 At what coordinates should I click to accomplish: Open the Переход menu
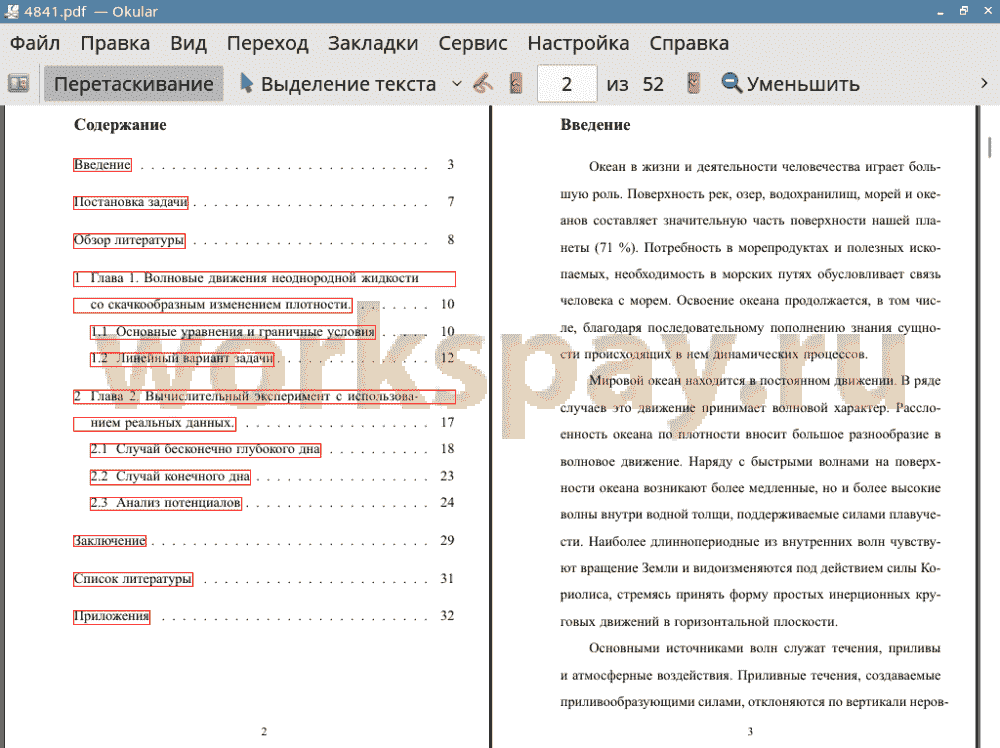pos(267,43)
